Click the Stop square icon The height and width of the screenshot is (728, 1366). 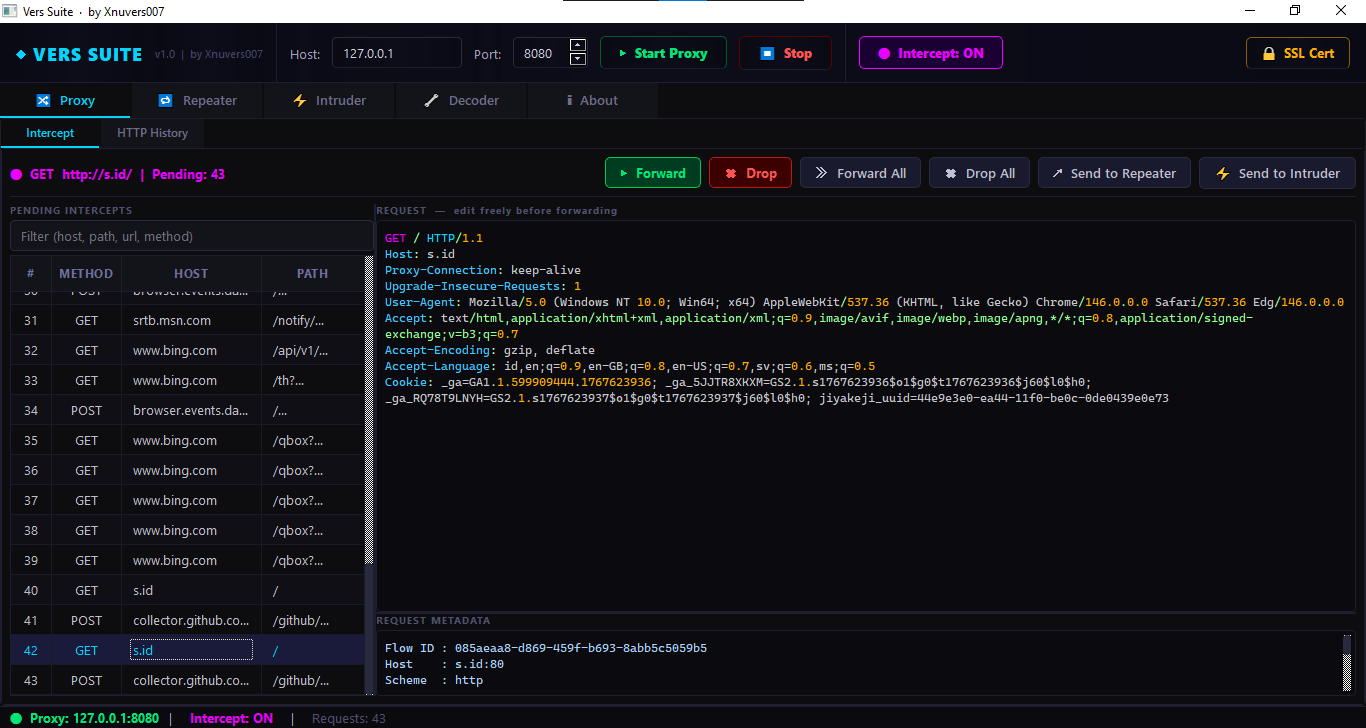pos(767,52)
